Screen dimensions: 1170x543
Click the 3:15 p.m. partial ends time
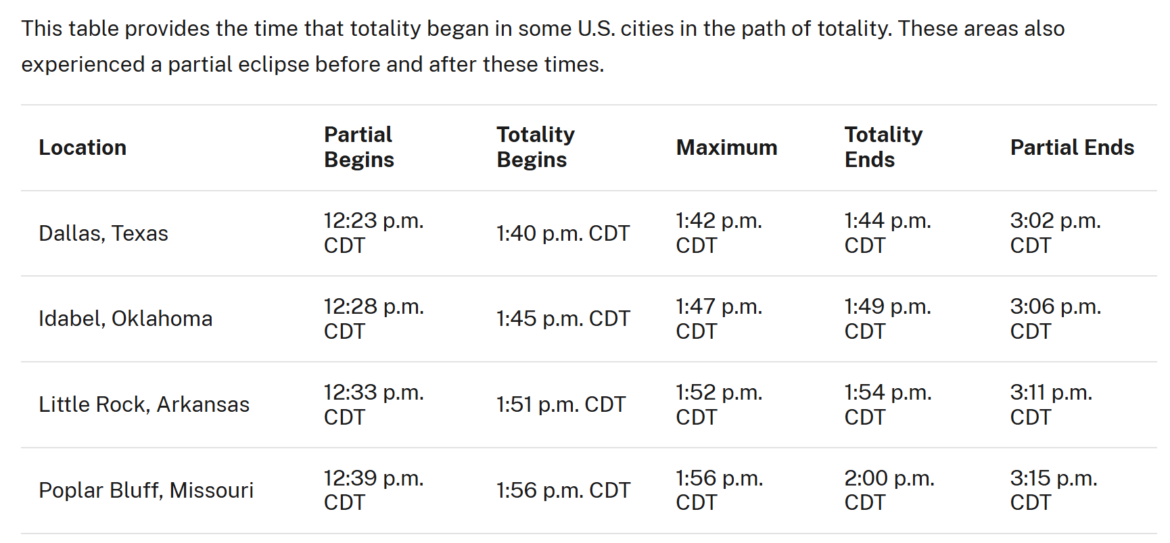(x=1053, y=491)
